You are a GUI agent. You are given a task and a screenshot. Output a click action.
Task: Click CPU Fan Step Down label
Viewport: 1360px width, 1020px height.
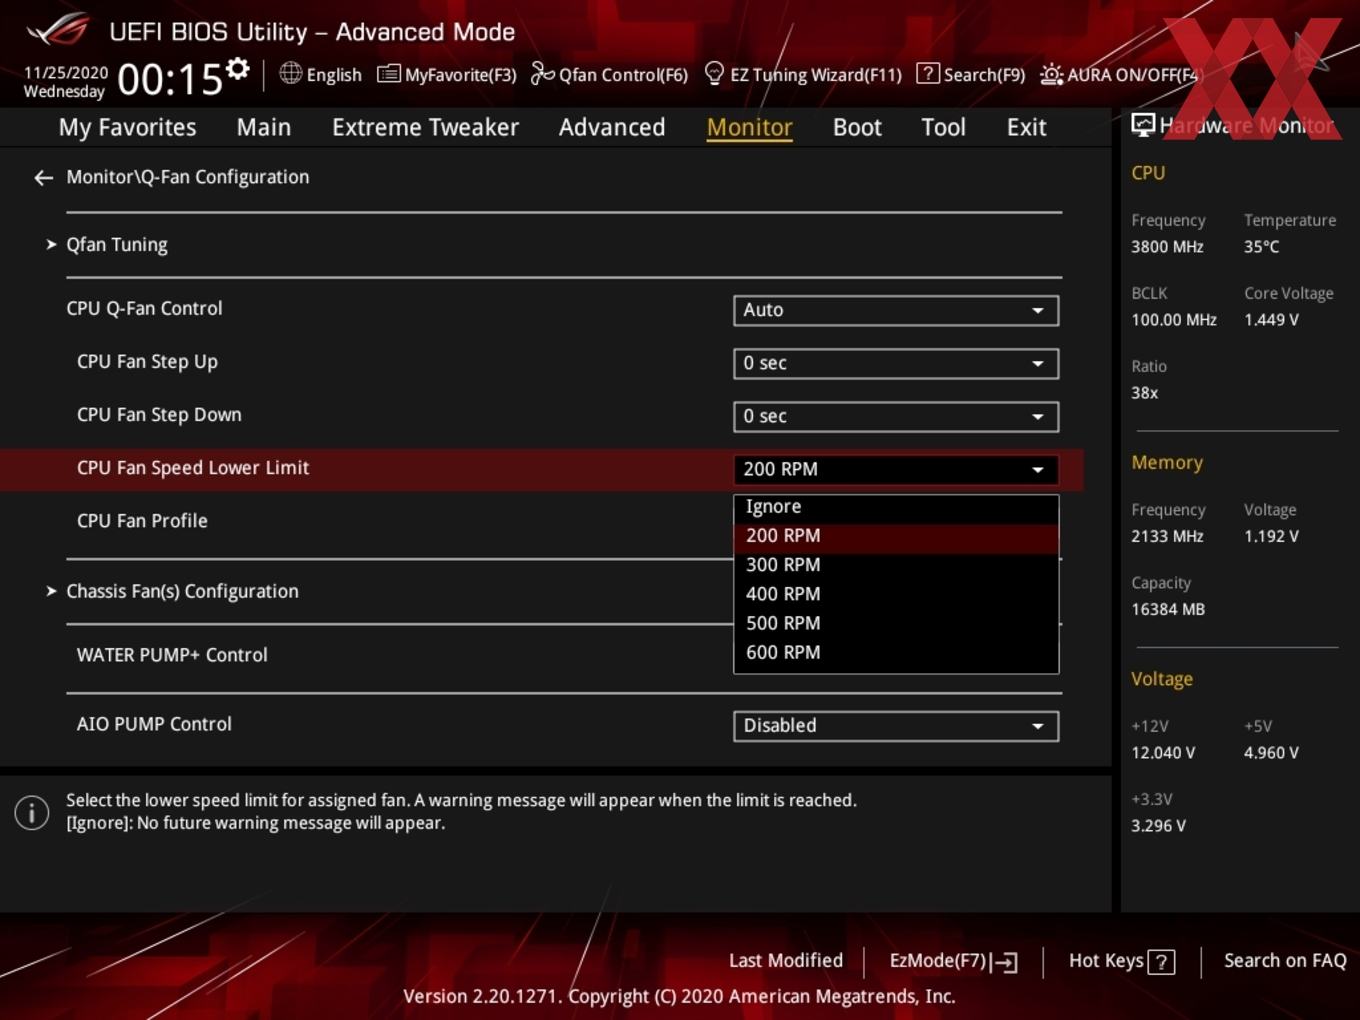[159, 415]
